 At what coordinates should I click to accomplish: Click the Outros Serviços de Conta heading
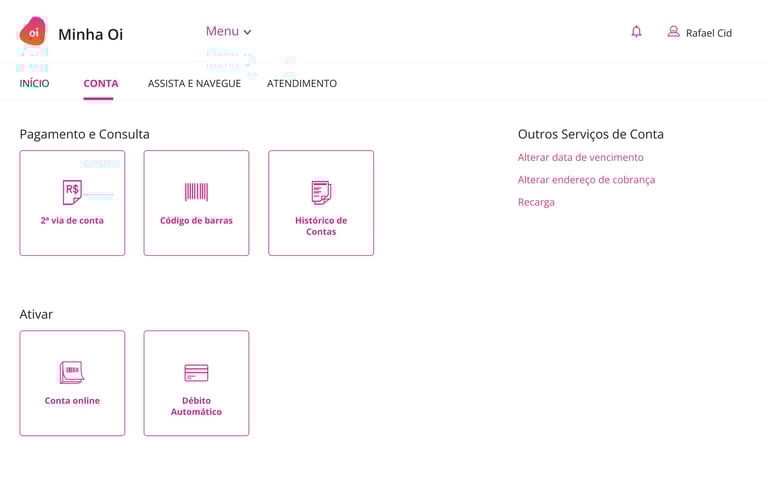pos(591,134)
